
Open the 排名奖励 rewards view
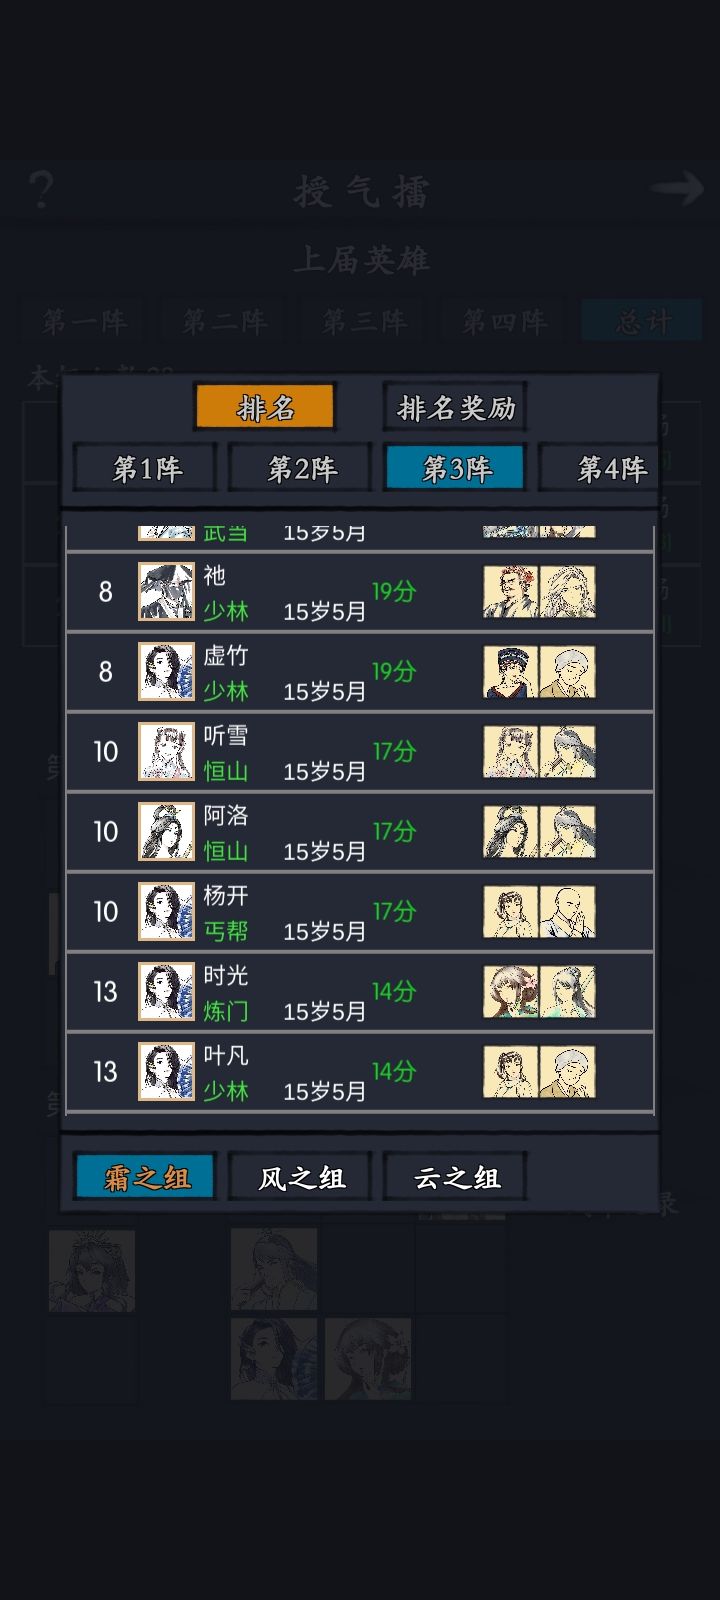(456, 407)
